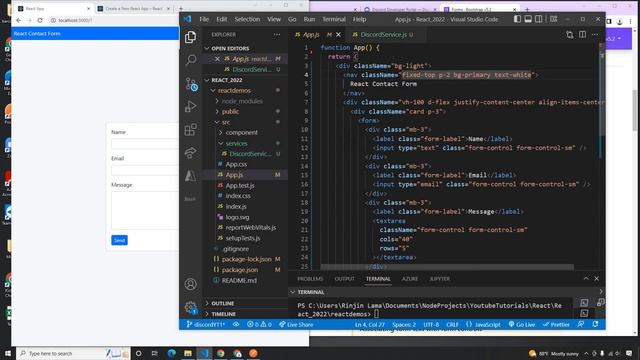Click the split editor right icon
The height and width of the screenshot is (360, 640).
[582, 35]
